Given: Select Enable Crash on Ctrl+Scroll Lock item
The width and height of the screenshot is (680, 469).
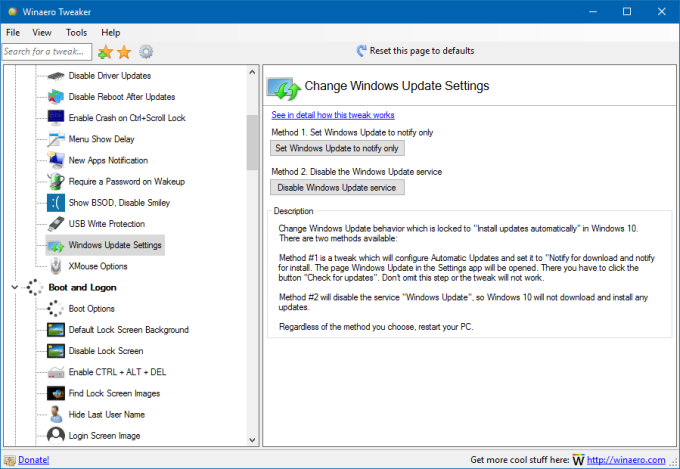Looking at the screenshot, I should [127, 118].
